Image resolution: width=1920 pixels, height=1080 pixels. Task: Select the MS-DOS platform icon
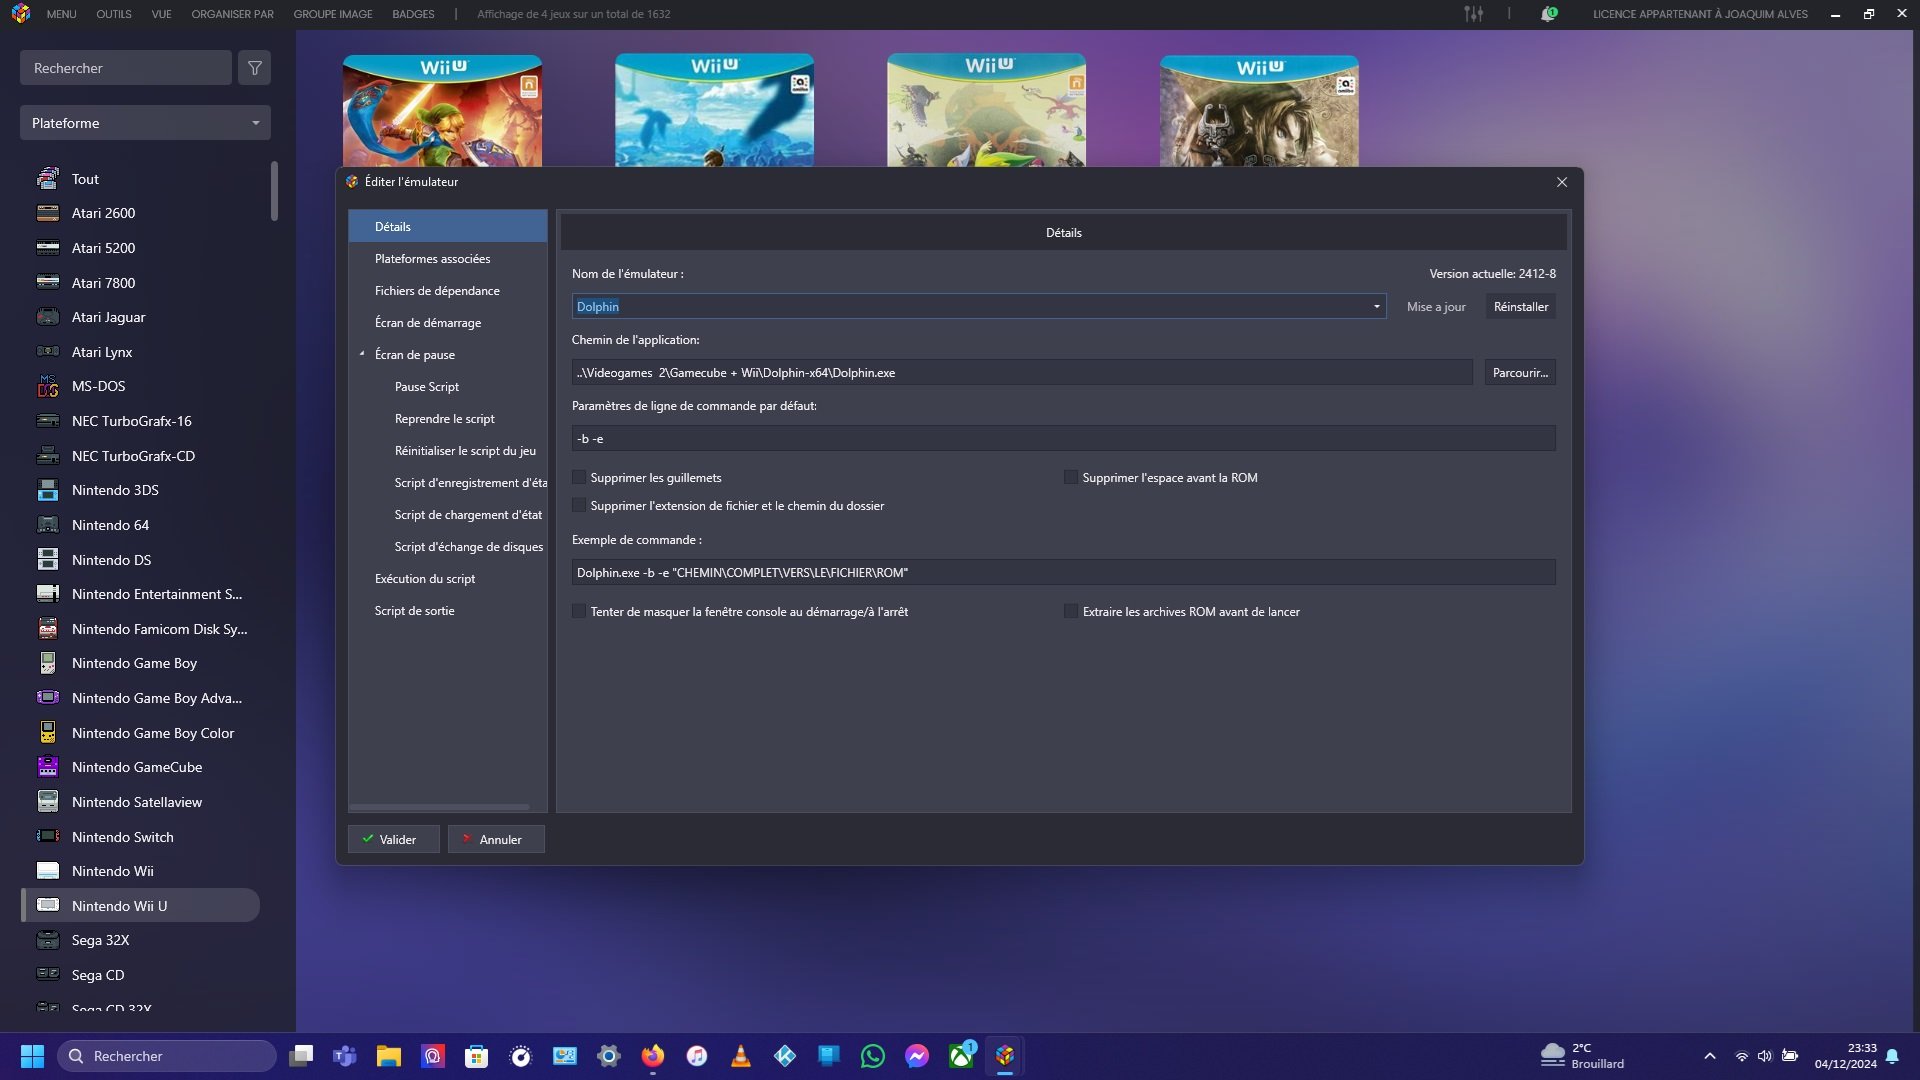pos(48,386)
